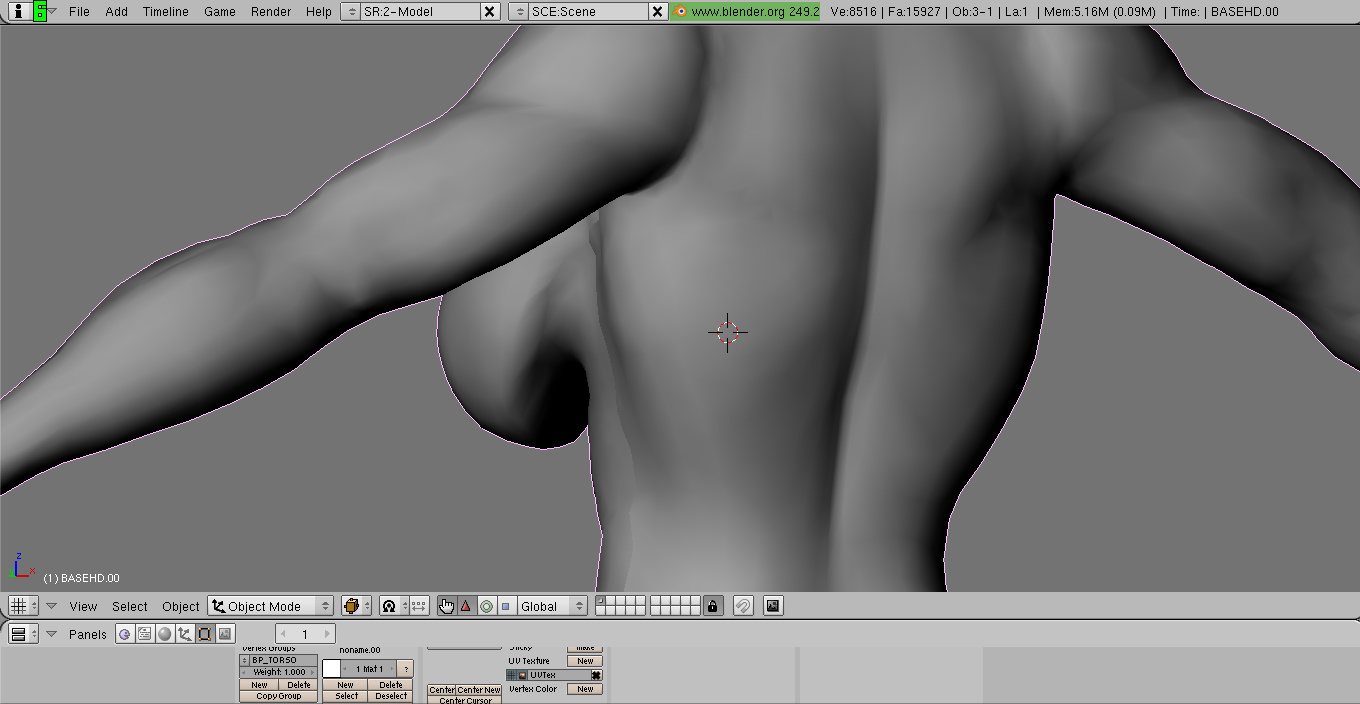
Task: Switch to the Script context icon
Action: point(145,634)
